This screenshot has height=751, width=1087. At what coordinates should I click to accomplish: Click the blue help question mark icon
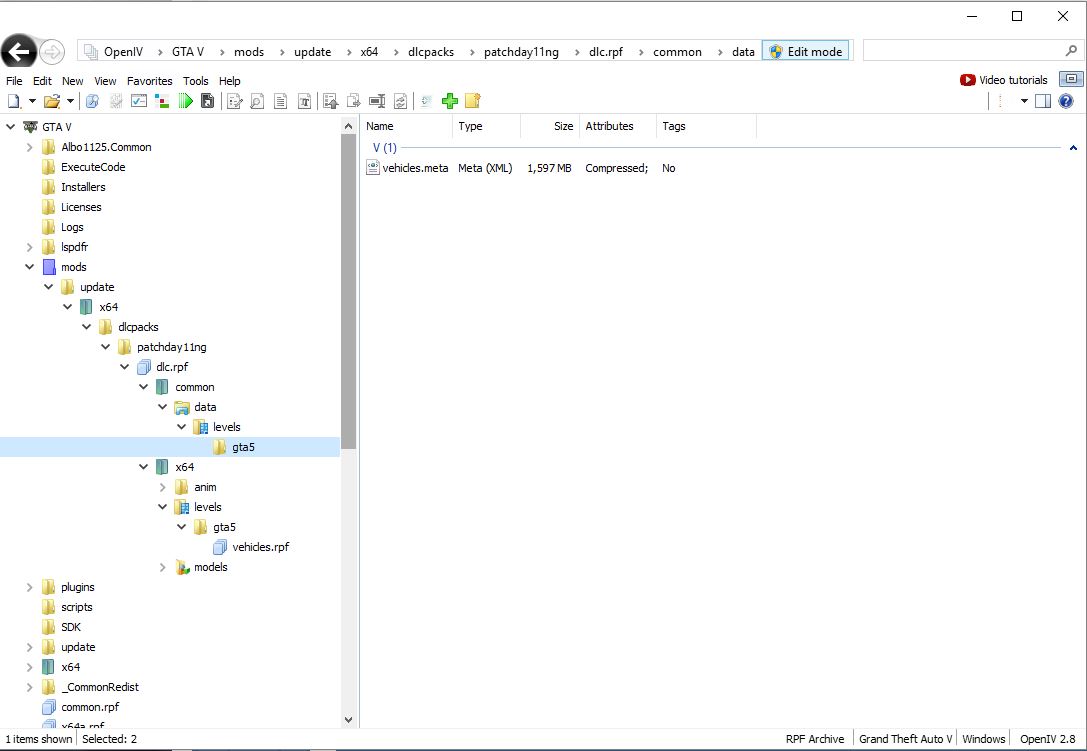1066,101
